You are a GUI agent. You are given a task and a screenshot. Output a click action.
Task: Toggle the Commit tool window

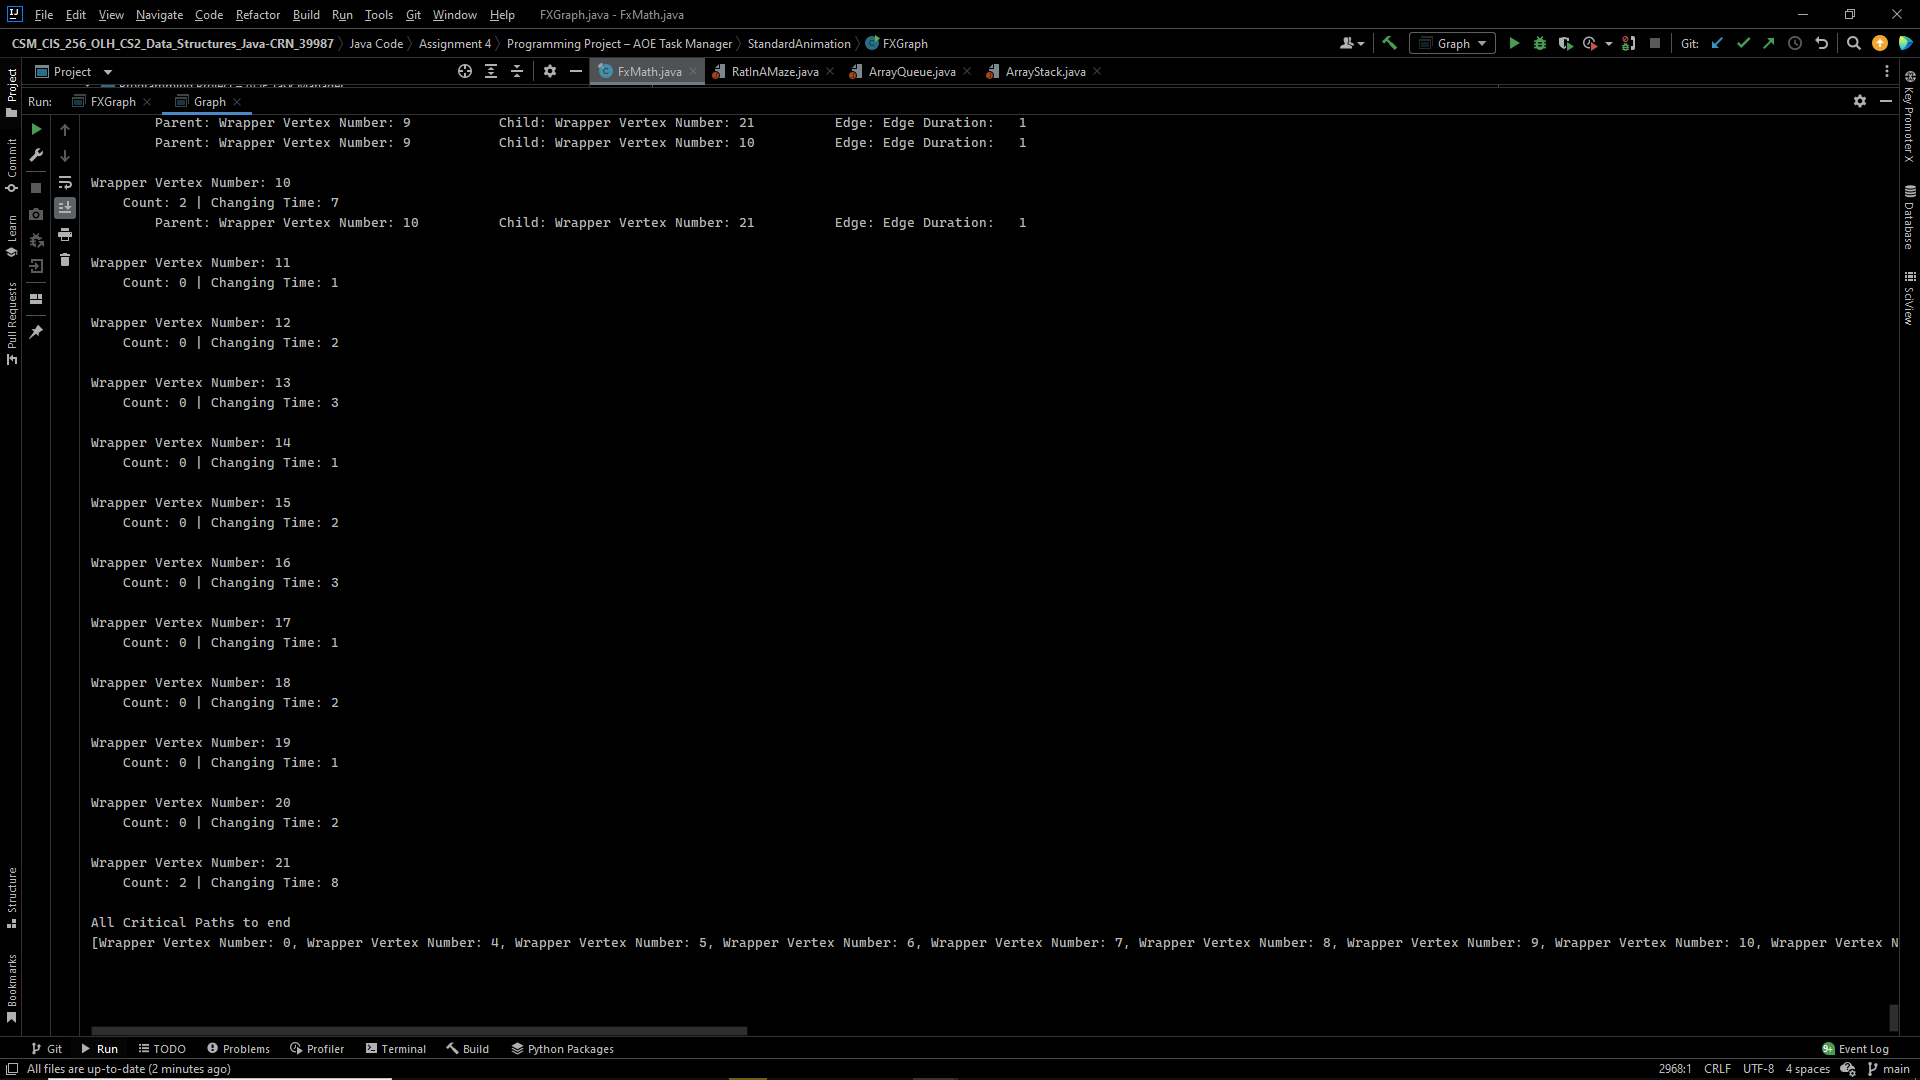click(x=12, y=165)
